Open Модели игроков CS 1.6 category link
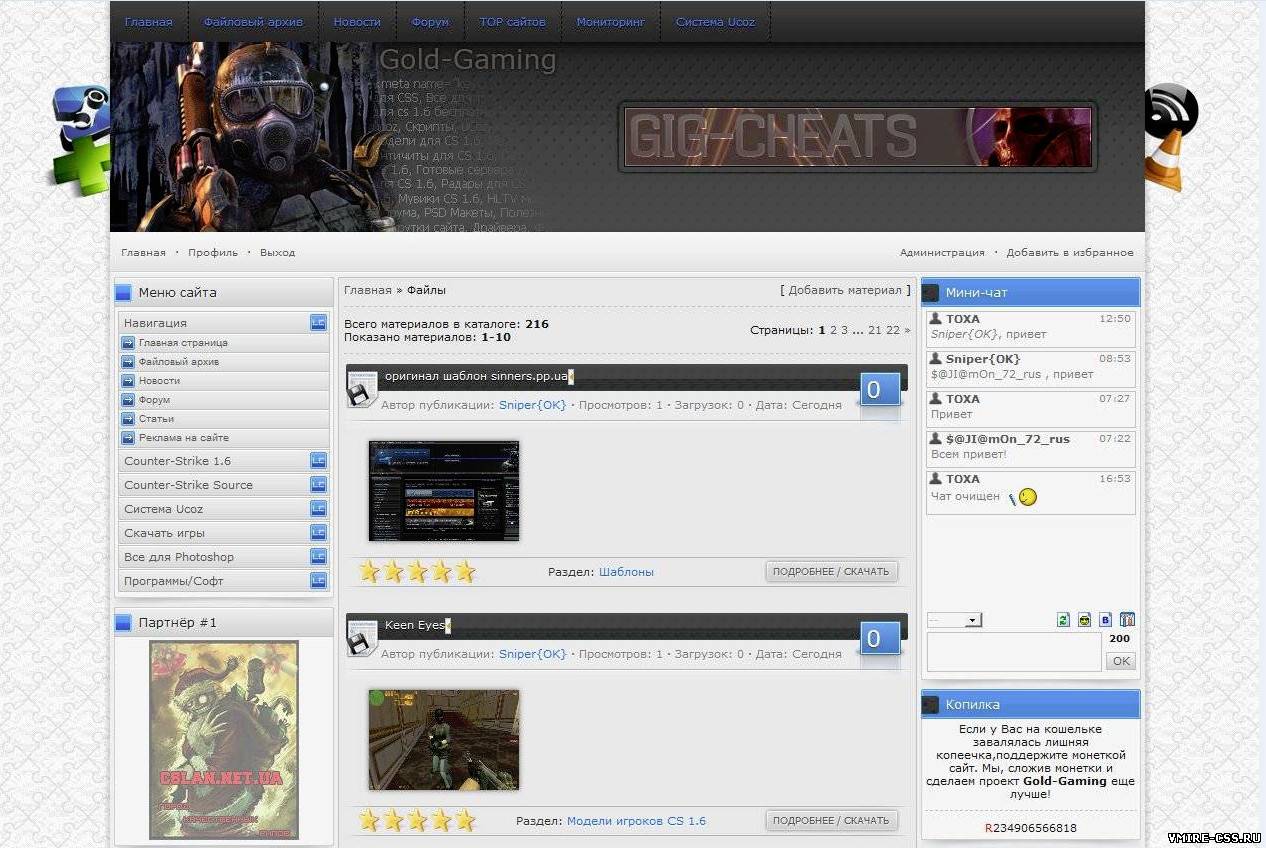This screenshot has width=1266, height=848. (636, 821)
